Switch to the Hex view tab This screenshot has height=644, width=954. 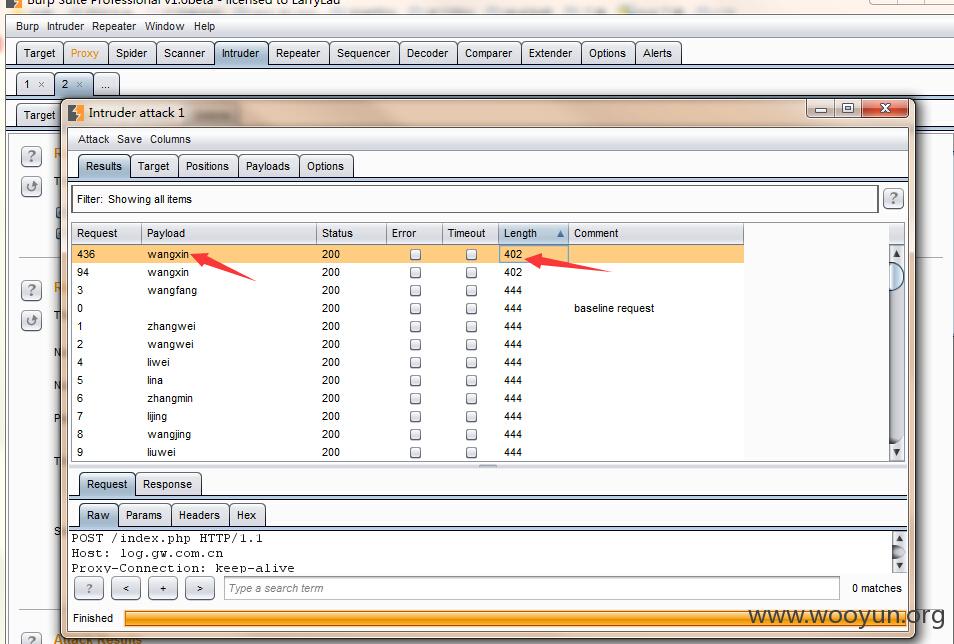click(246, 515)
